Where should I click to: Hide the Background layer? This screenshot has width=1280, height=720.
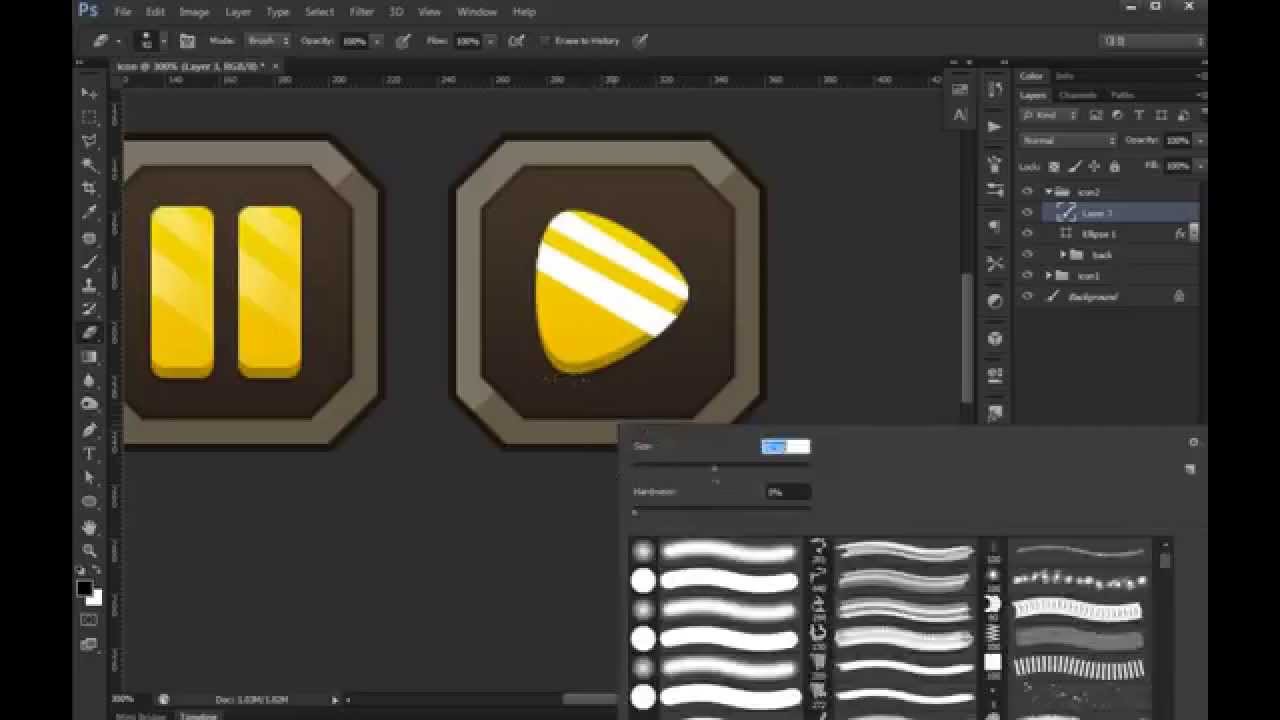pyautogui.click(x=1027, y=297)
